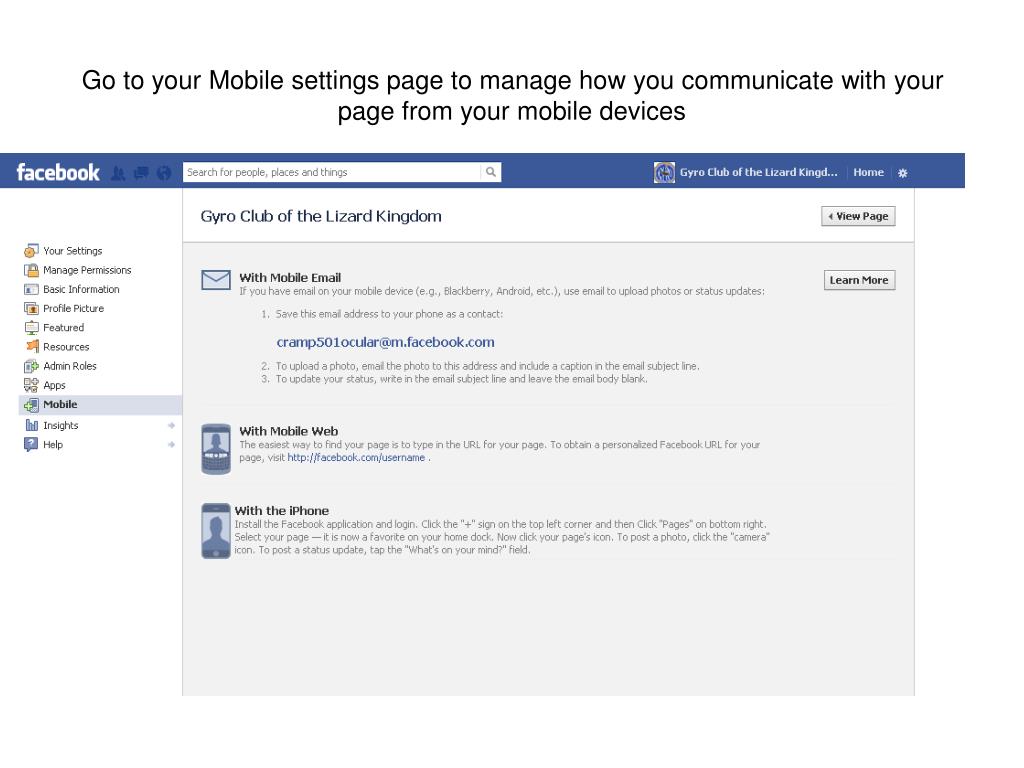Click the Your Settings icon

coord(31,251)
